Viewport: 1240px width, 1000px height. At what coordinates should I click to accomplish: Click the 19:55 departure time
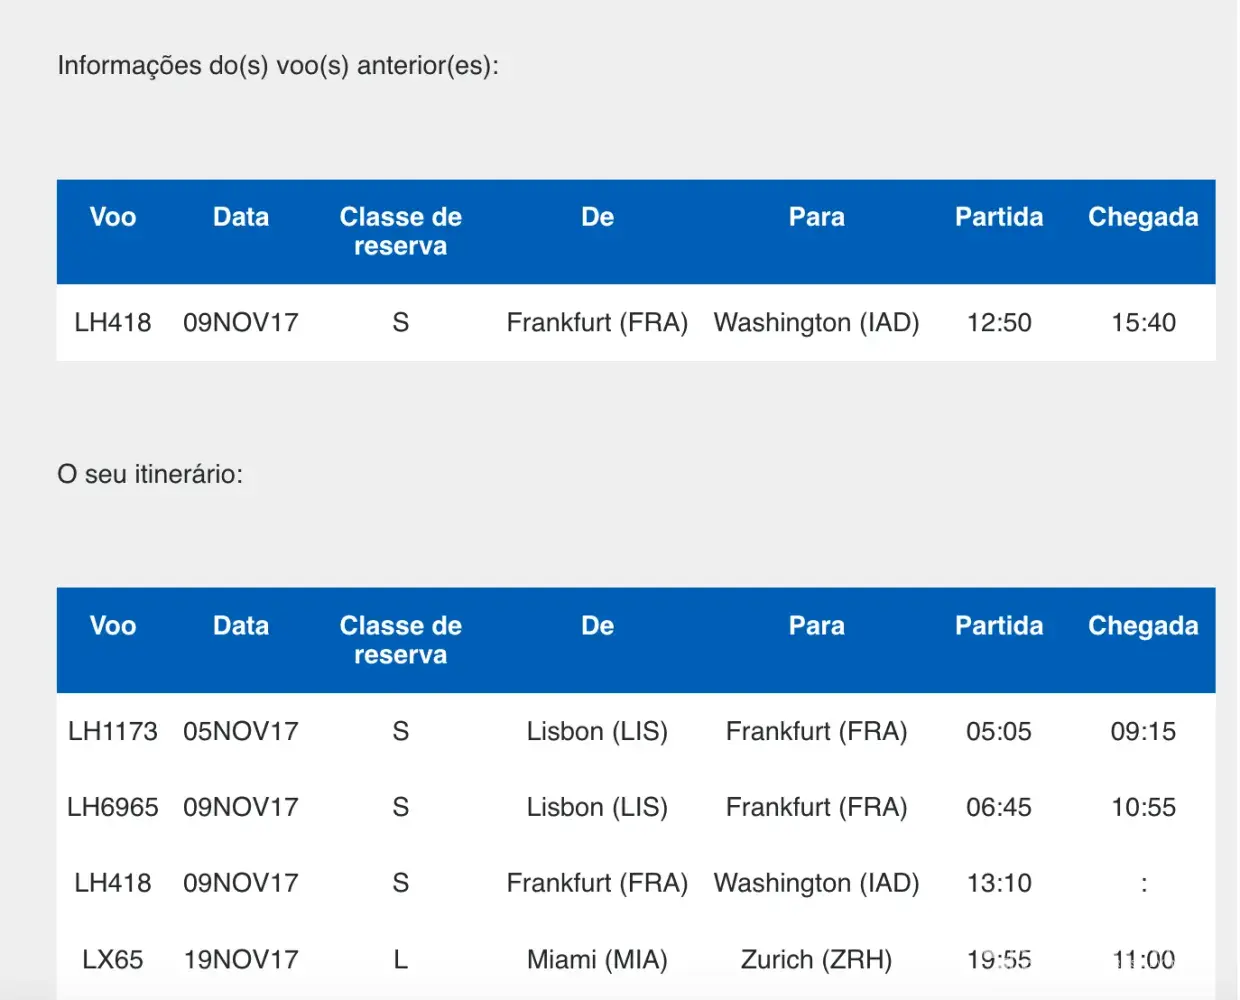tap(999, 960)
